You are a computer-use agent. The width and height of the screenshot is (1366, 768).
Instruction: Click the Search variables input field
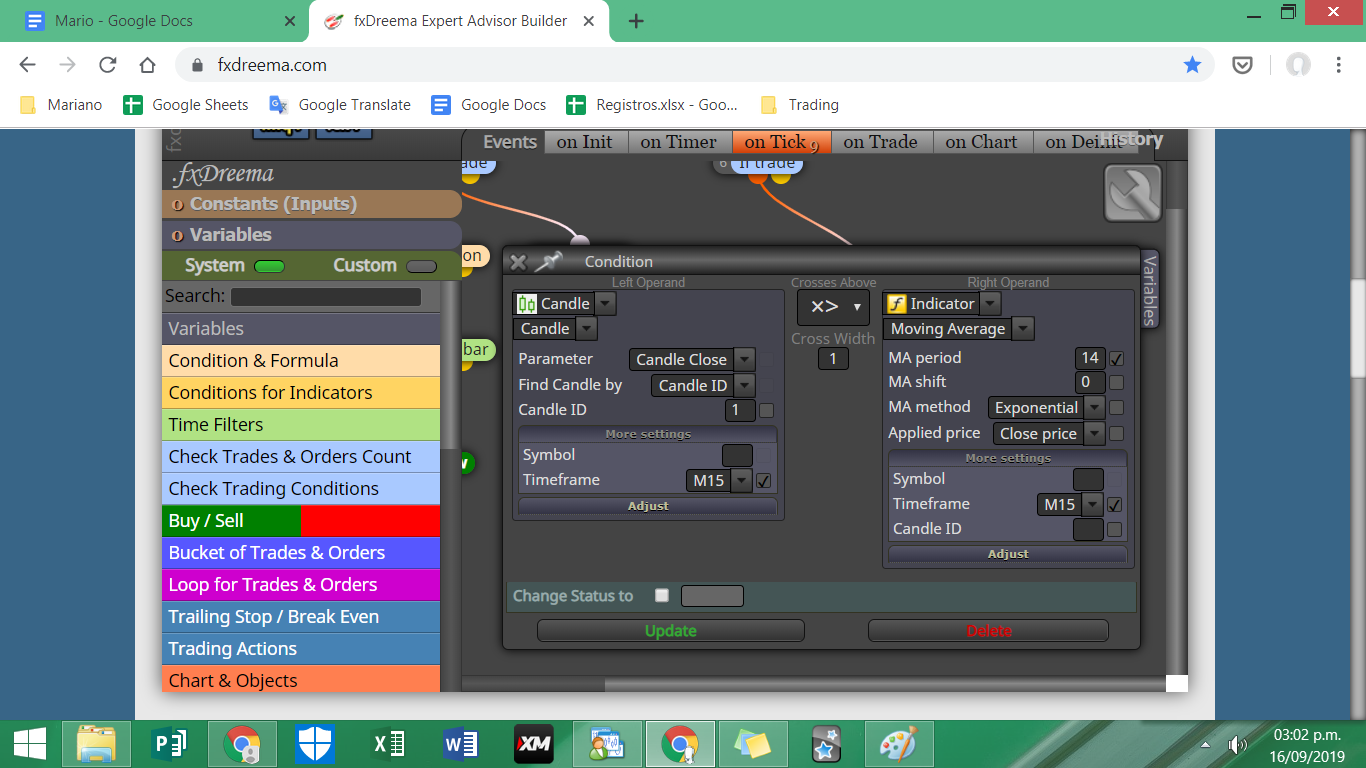[326, 297]
